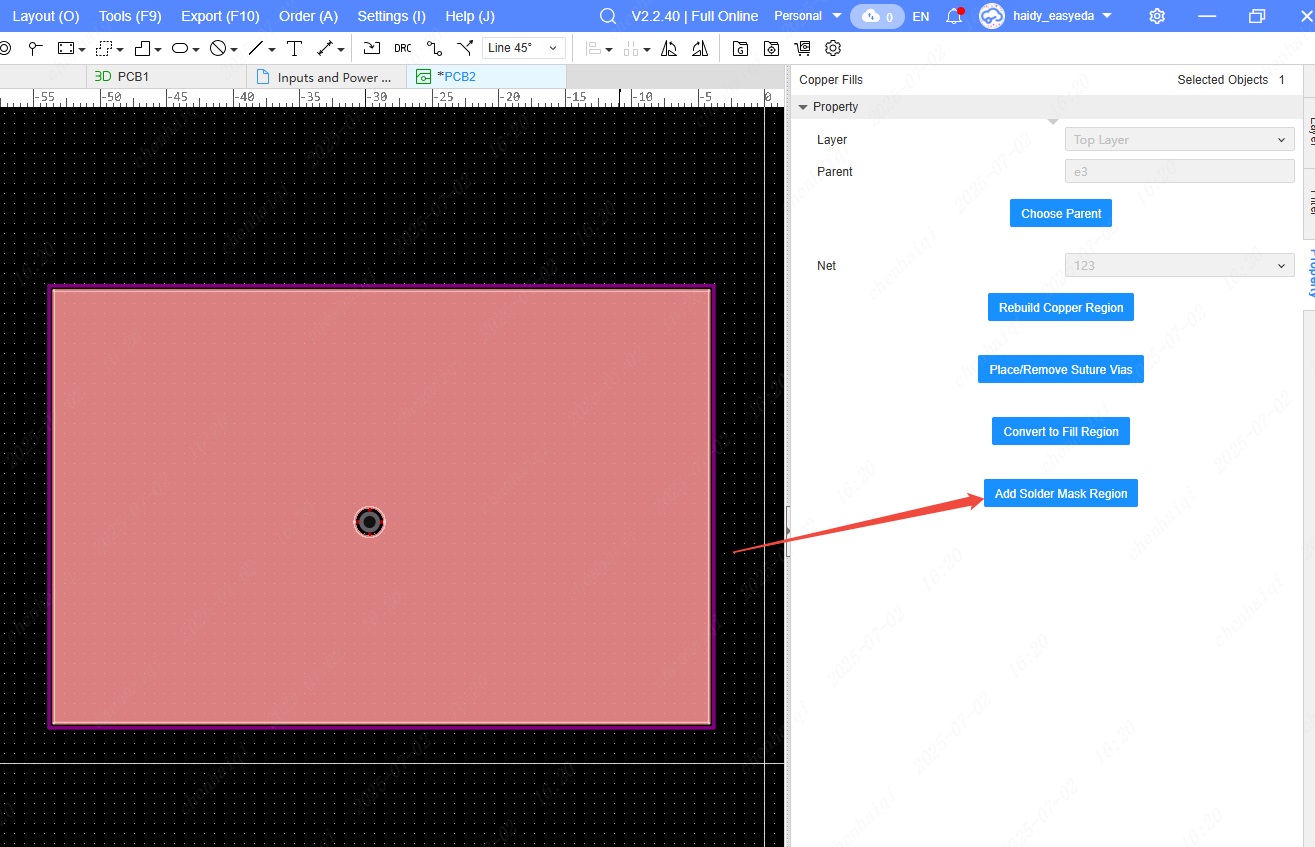Click the search magnifier icon

(607, 16)
